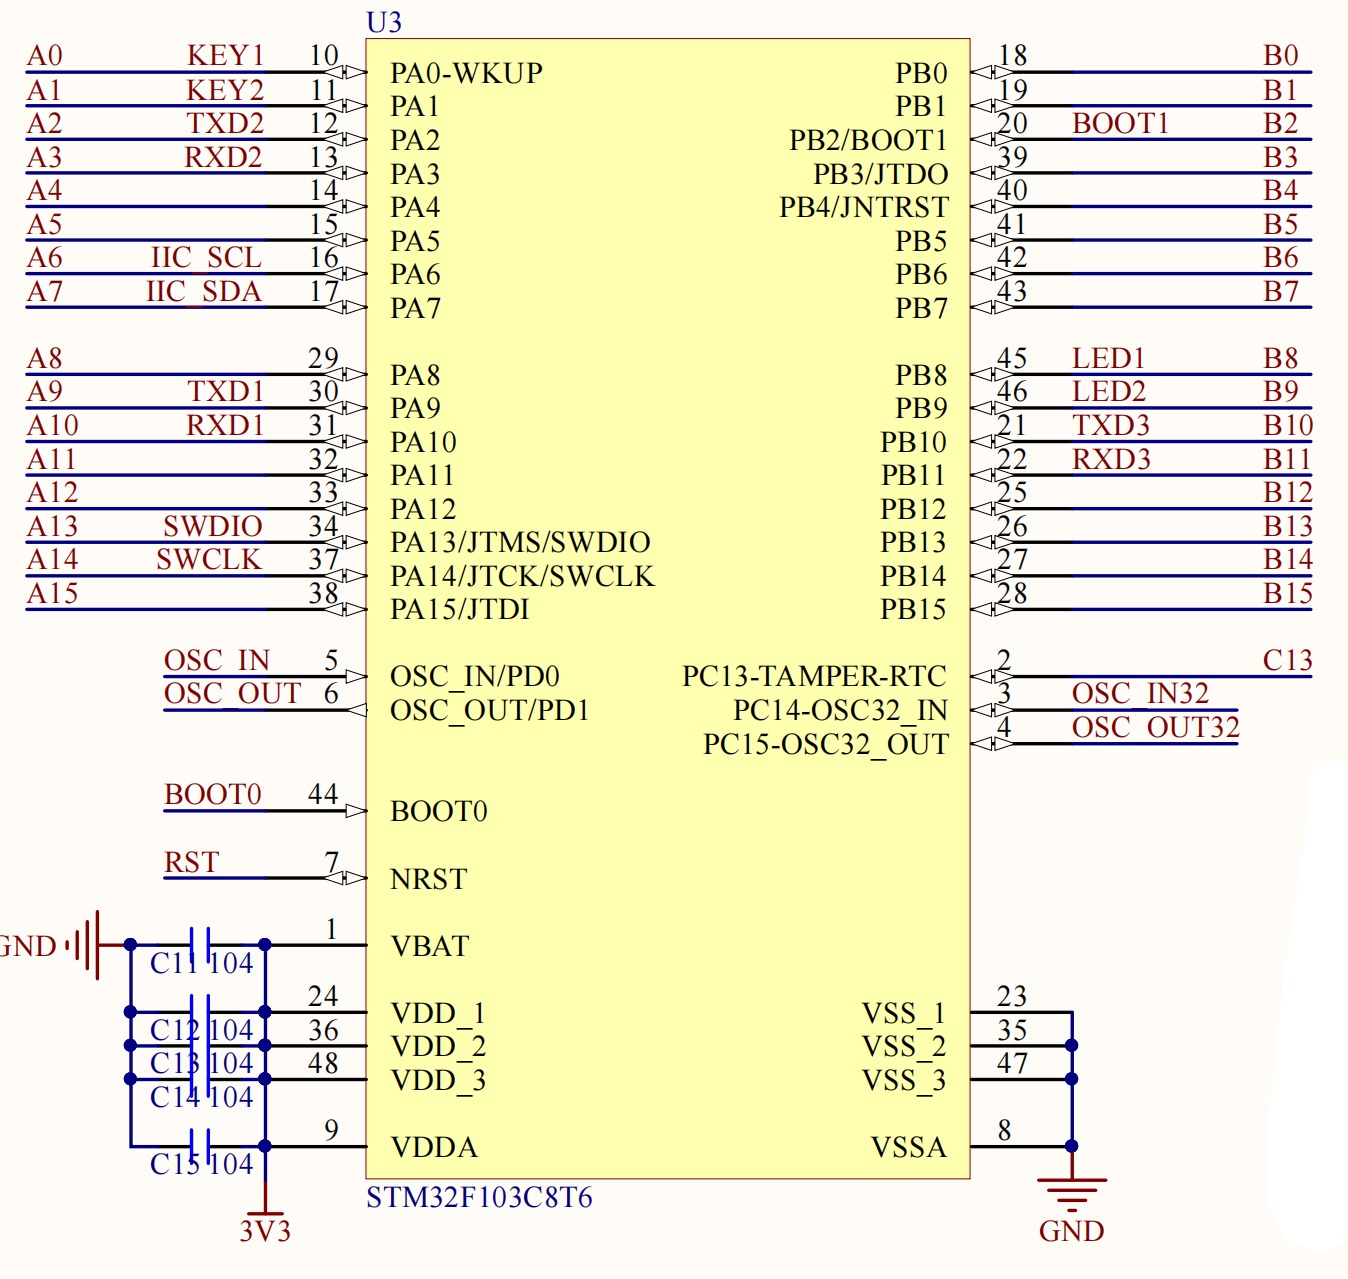Viewport: 1348px width, 1279px height.
Task: Click the U3 component designator
Action: (384, 22)
